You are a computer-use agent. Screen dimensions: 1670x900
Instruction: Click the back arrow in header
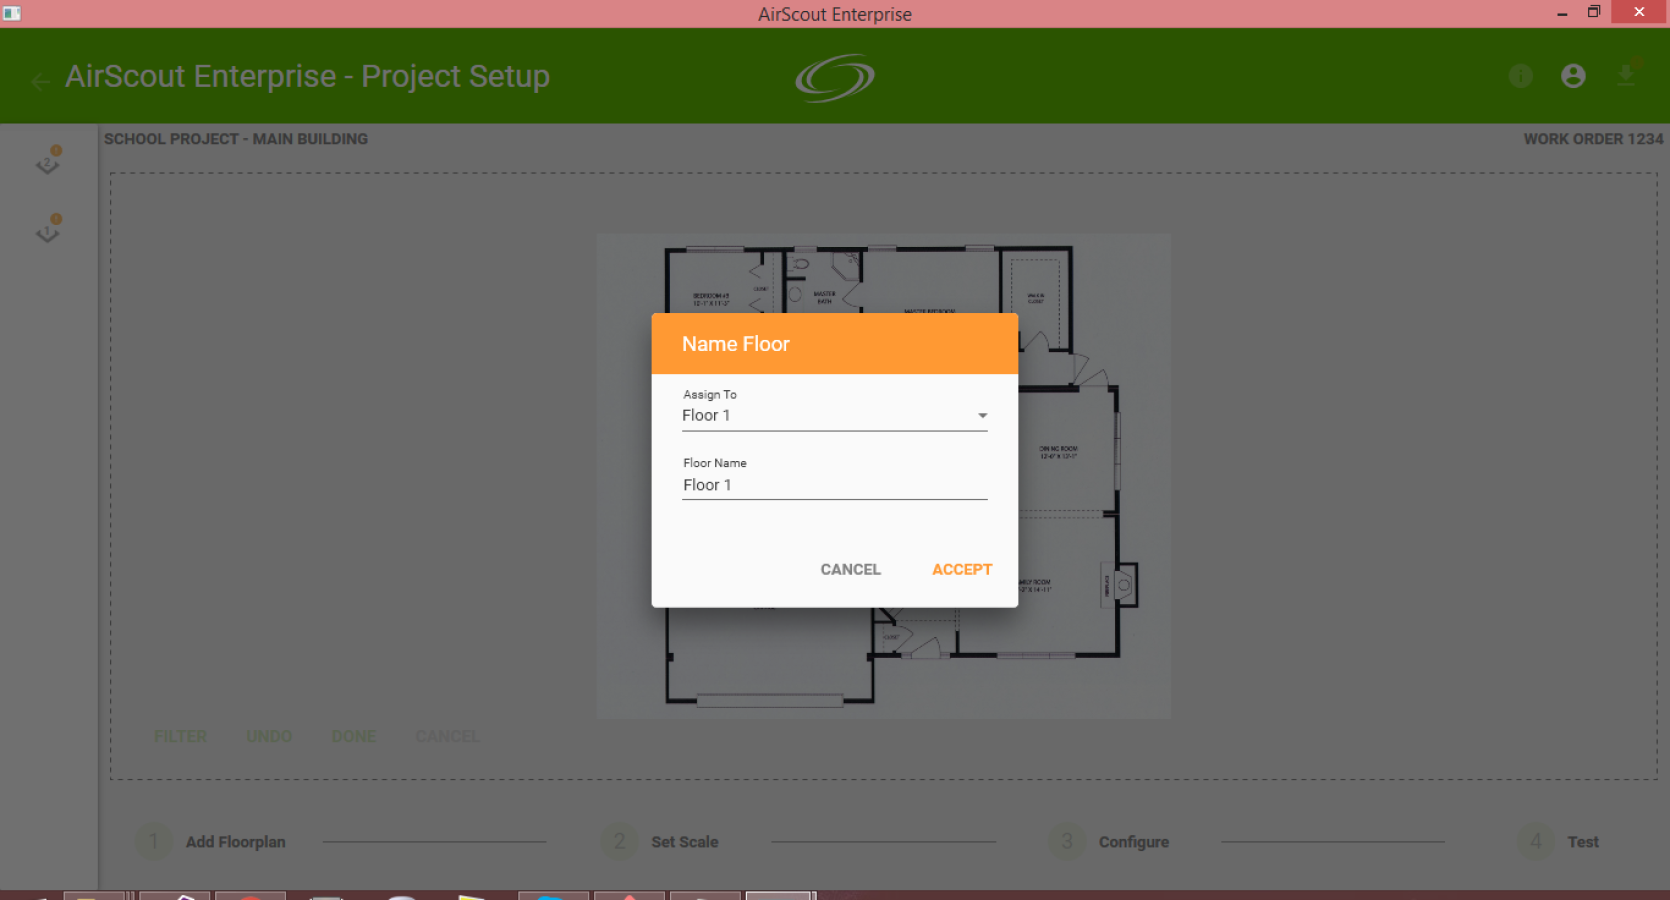coord(41,82)
